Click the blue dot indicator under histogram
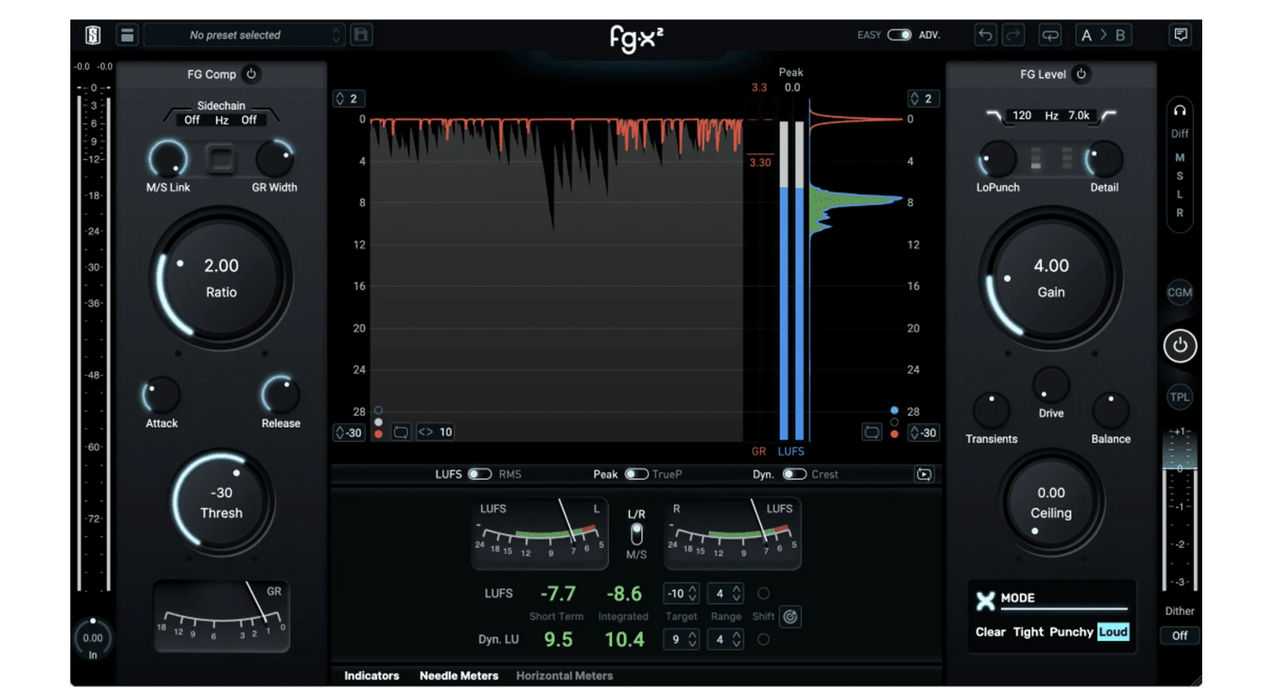The height and width of the screenshot is (700, 1277). [894, 411]
